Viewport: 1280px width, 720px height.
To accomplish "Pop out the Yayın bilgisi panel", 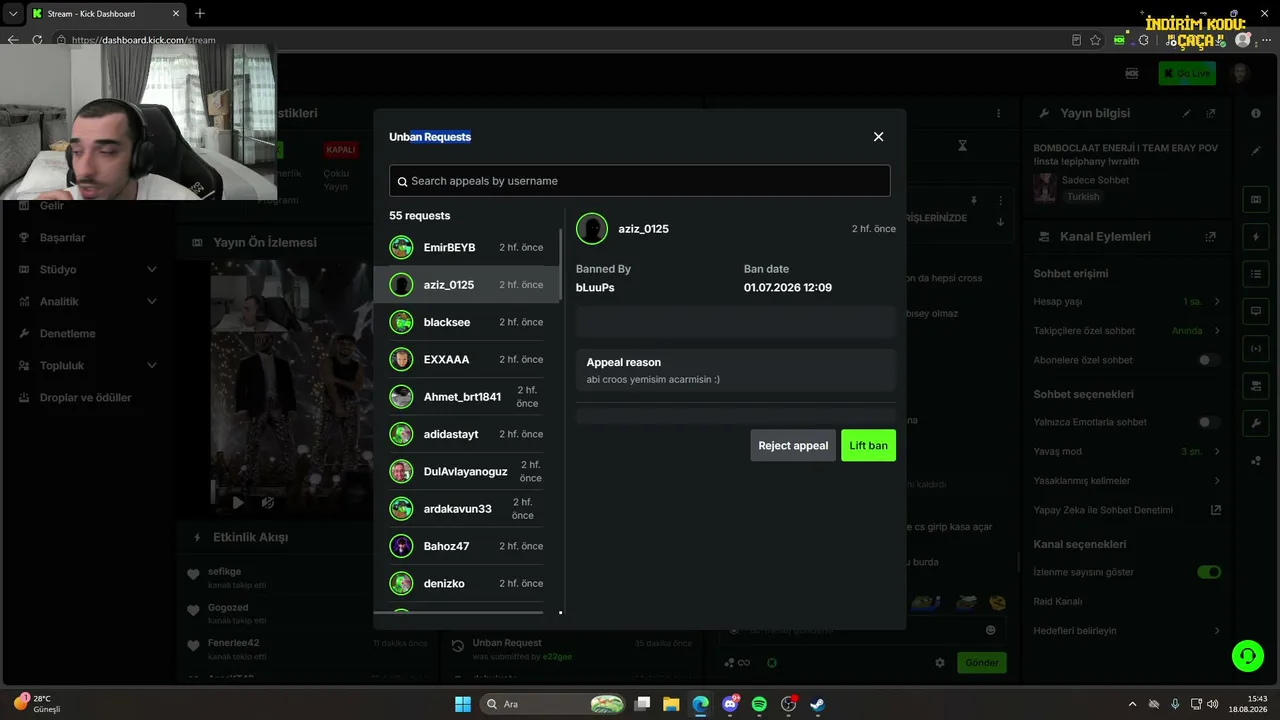I will (x=1211, y=114).
